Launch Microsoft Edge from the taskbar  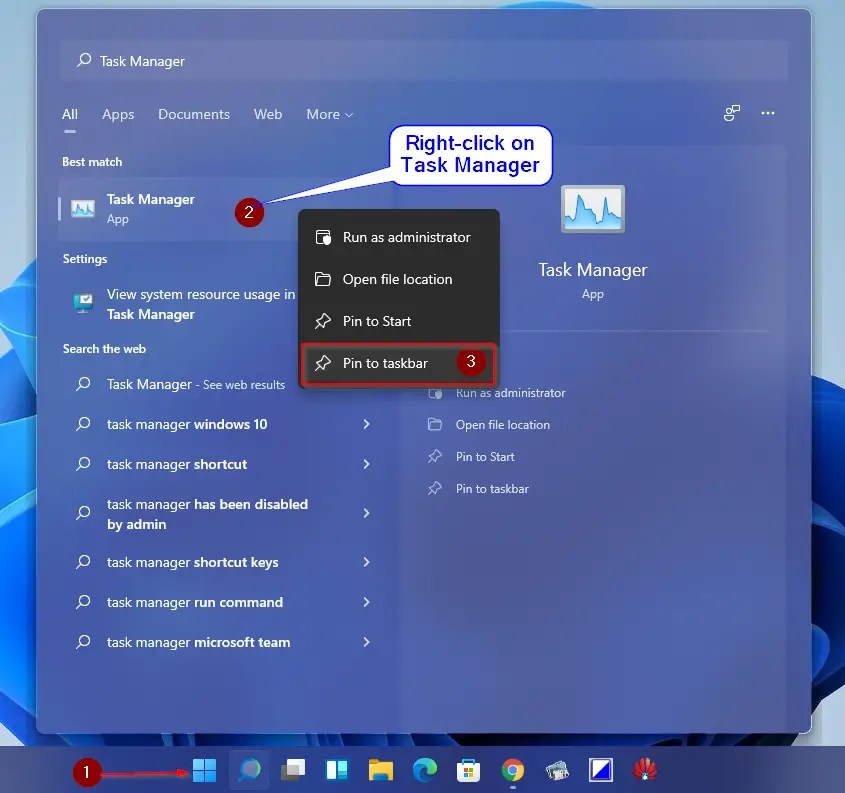(425, 770)
